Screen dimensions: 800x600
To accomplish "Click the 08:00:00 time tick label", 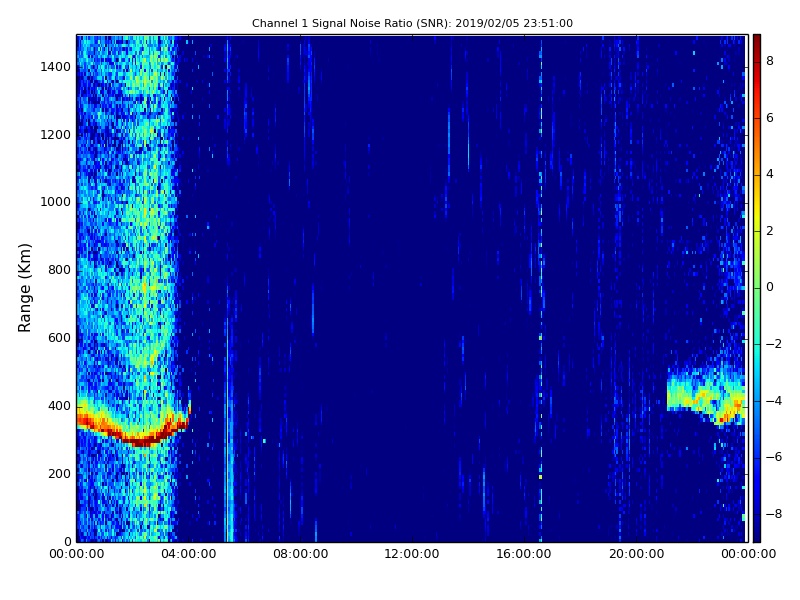I will click(x=301, y=554).
